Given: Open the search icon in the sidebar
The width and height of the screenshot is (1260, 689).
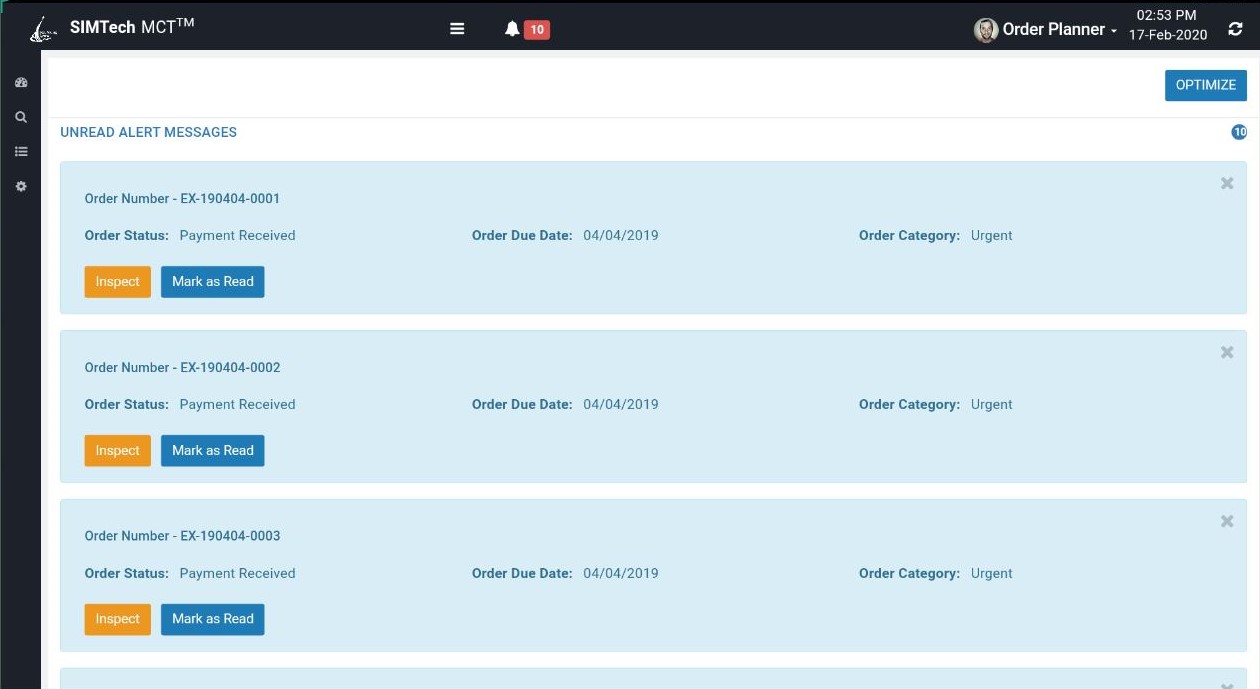Looking at the screenshot, I should pyautogui.click(x=21, y=117).
